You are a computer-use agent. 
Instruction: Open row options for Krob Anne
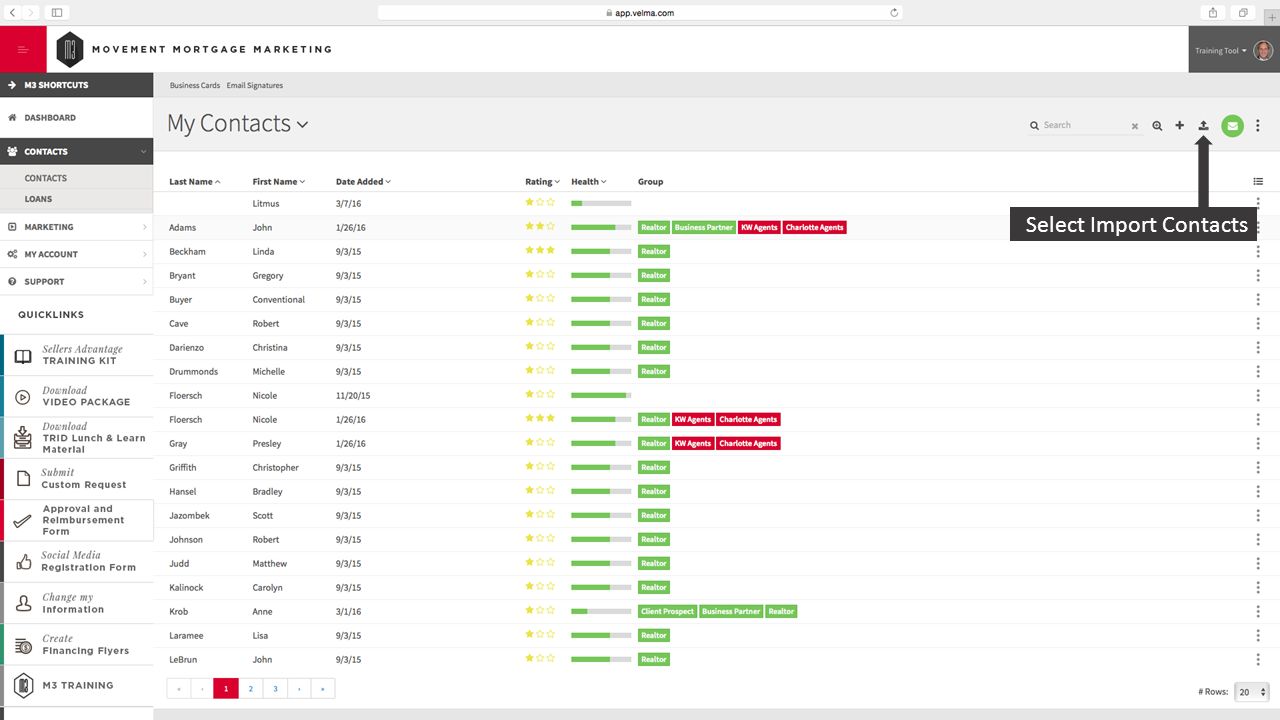tap(1258, 612)
